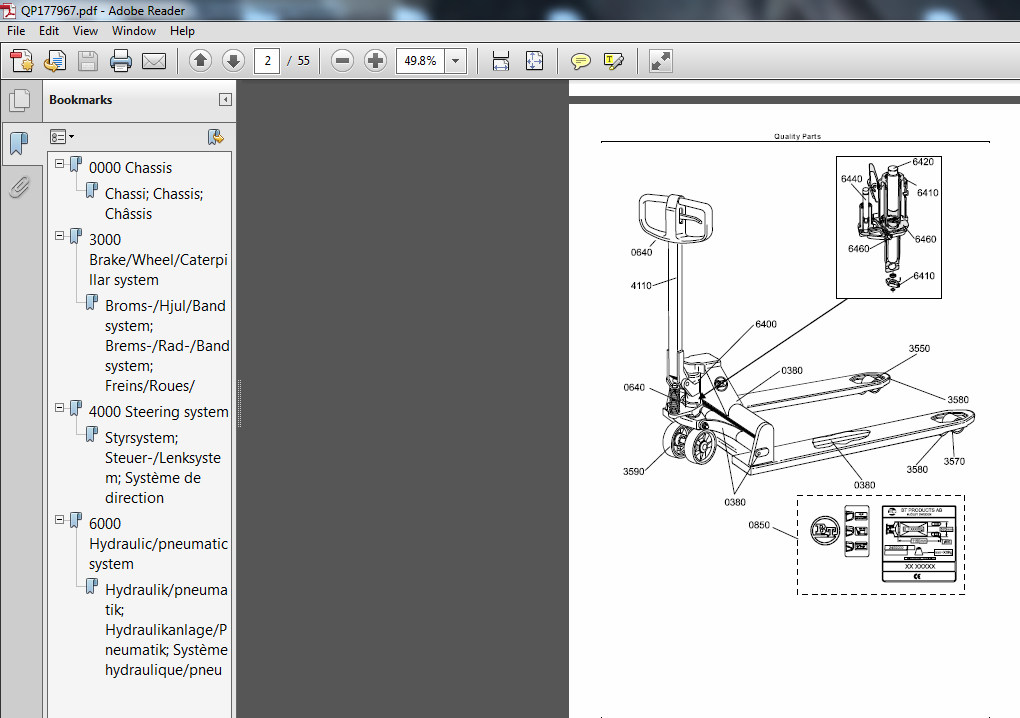The image size is (1020, 718).
Task: Select the Chassi; Chassis; Châssis bookmark
Action: [x=154, y=204]
